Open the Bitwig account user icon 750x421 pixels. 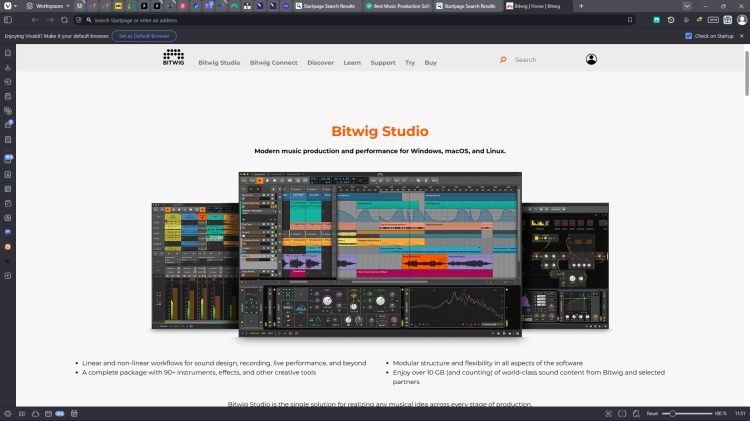(x=591, y=59)
